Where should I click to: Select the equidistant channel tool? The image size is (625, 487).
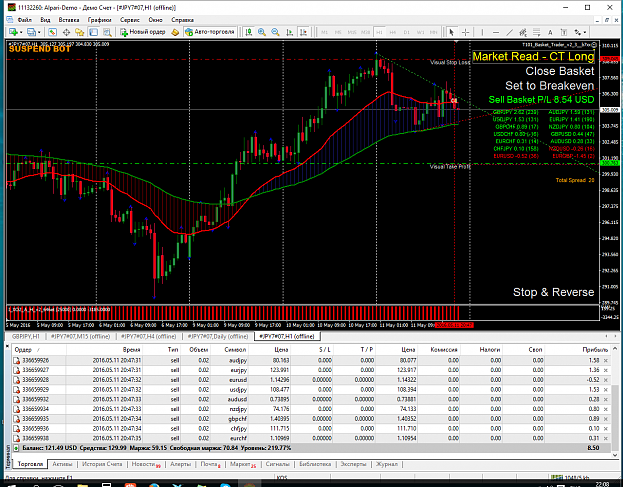pyautogui.click(x=523, y=32)
